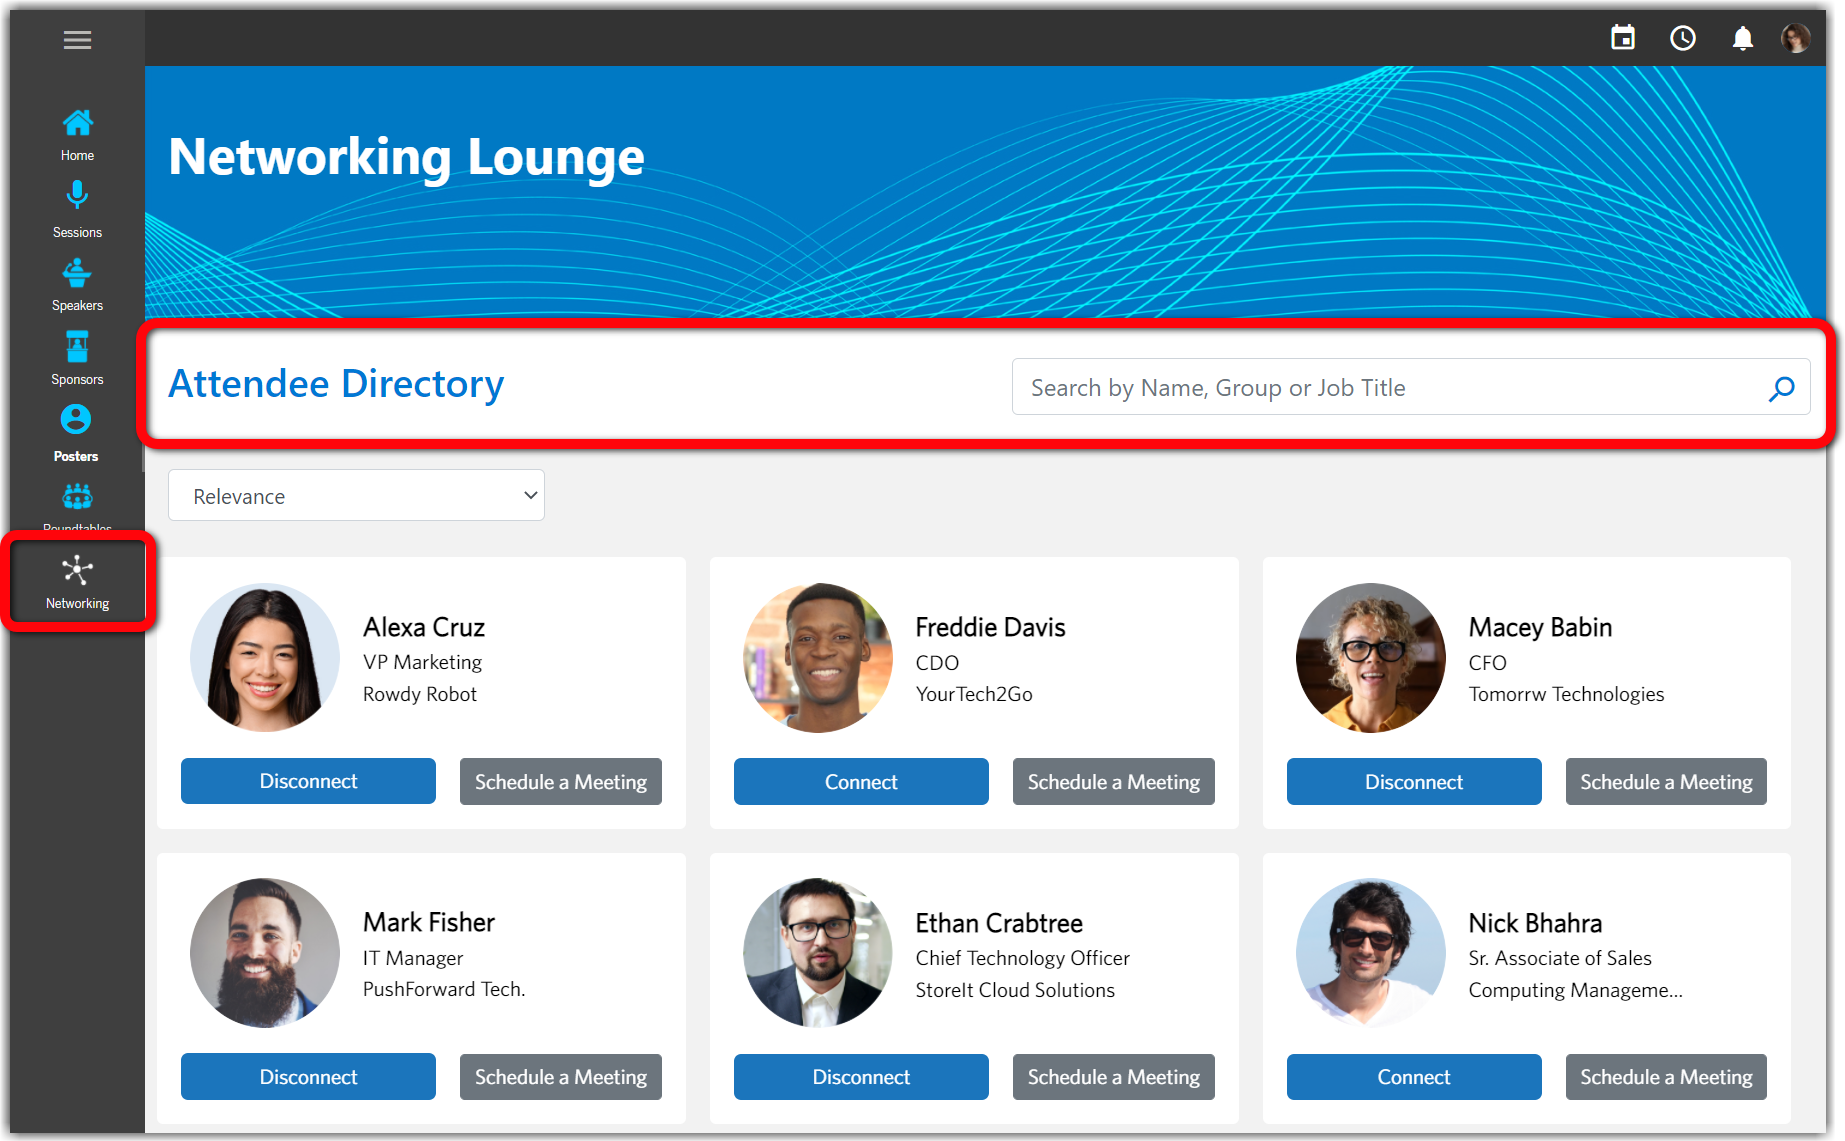
Task: Open Speakers in sidebar
Action: pos(77,284)
